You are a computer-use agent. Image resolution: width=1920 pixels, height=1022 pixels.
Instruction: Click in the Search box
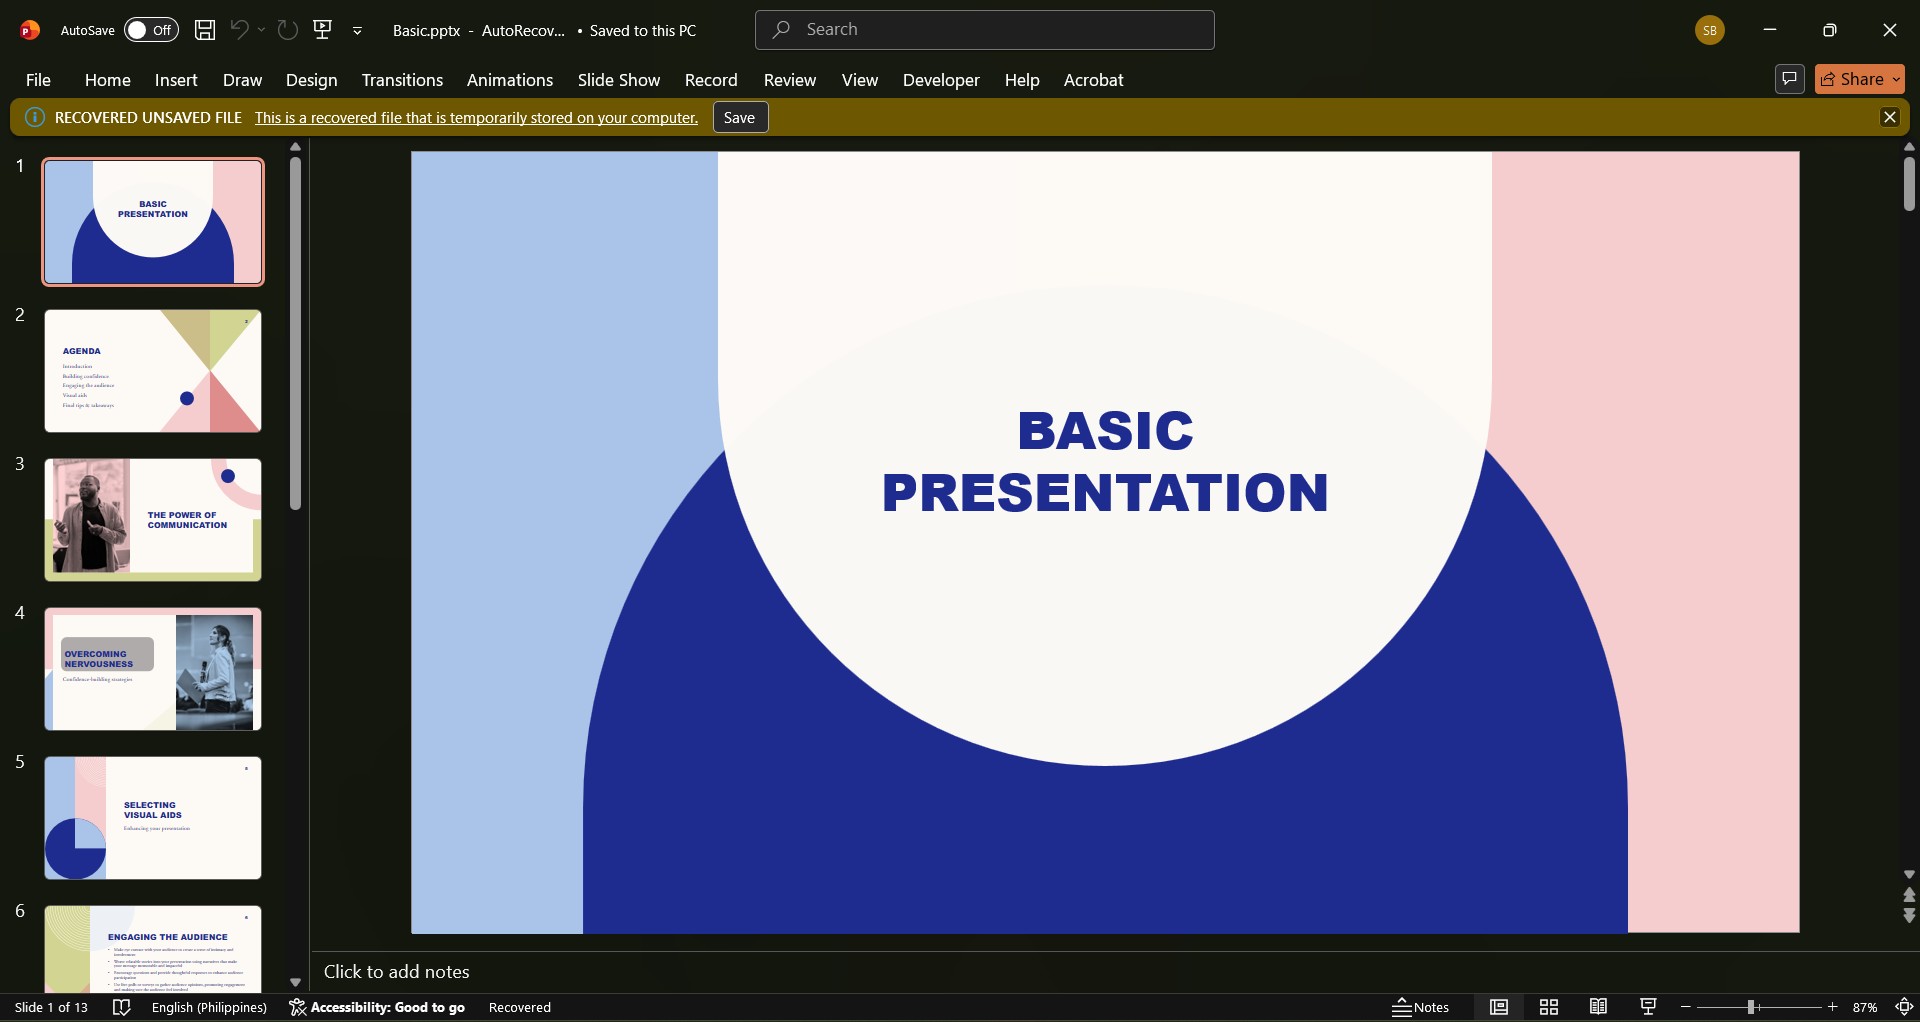click(x=984, y=30)
